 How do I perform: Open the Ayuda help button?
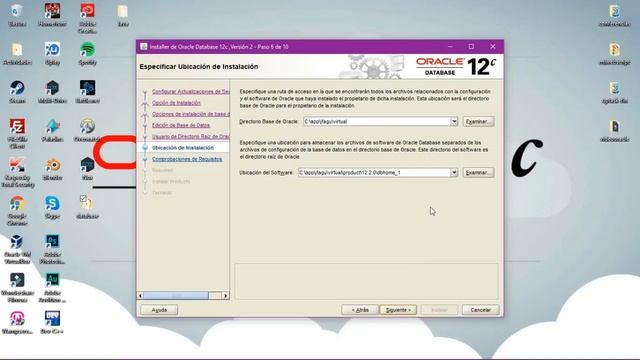(x=159, y=310)
